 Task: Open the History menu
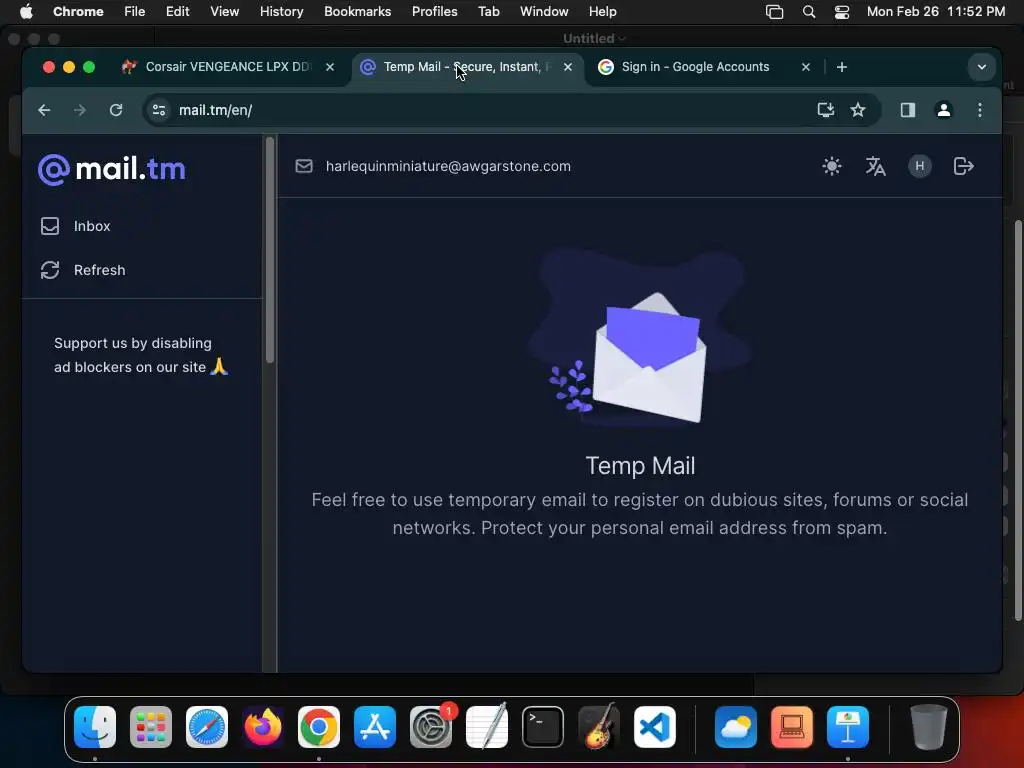281,12
